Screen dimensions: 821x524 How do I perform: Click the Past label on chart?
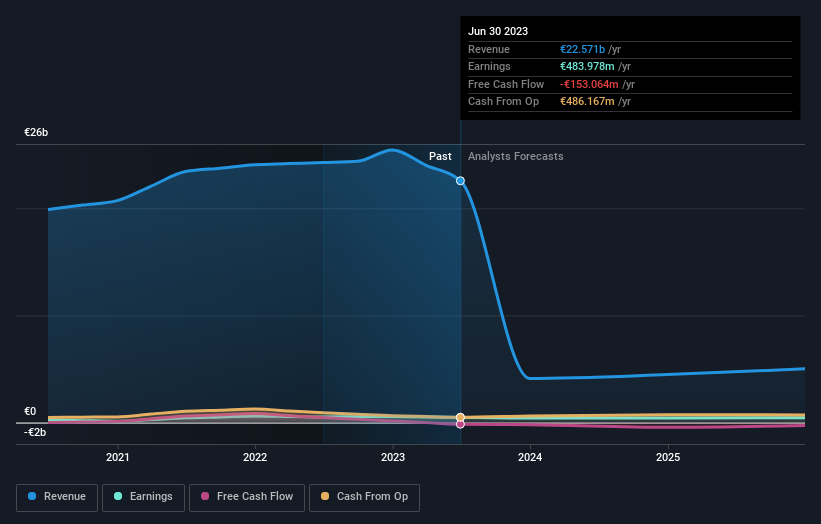(x=440, y=157)
